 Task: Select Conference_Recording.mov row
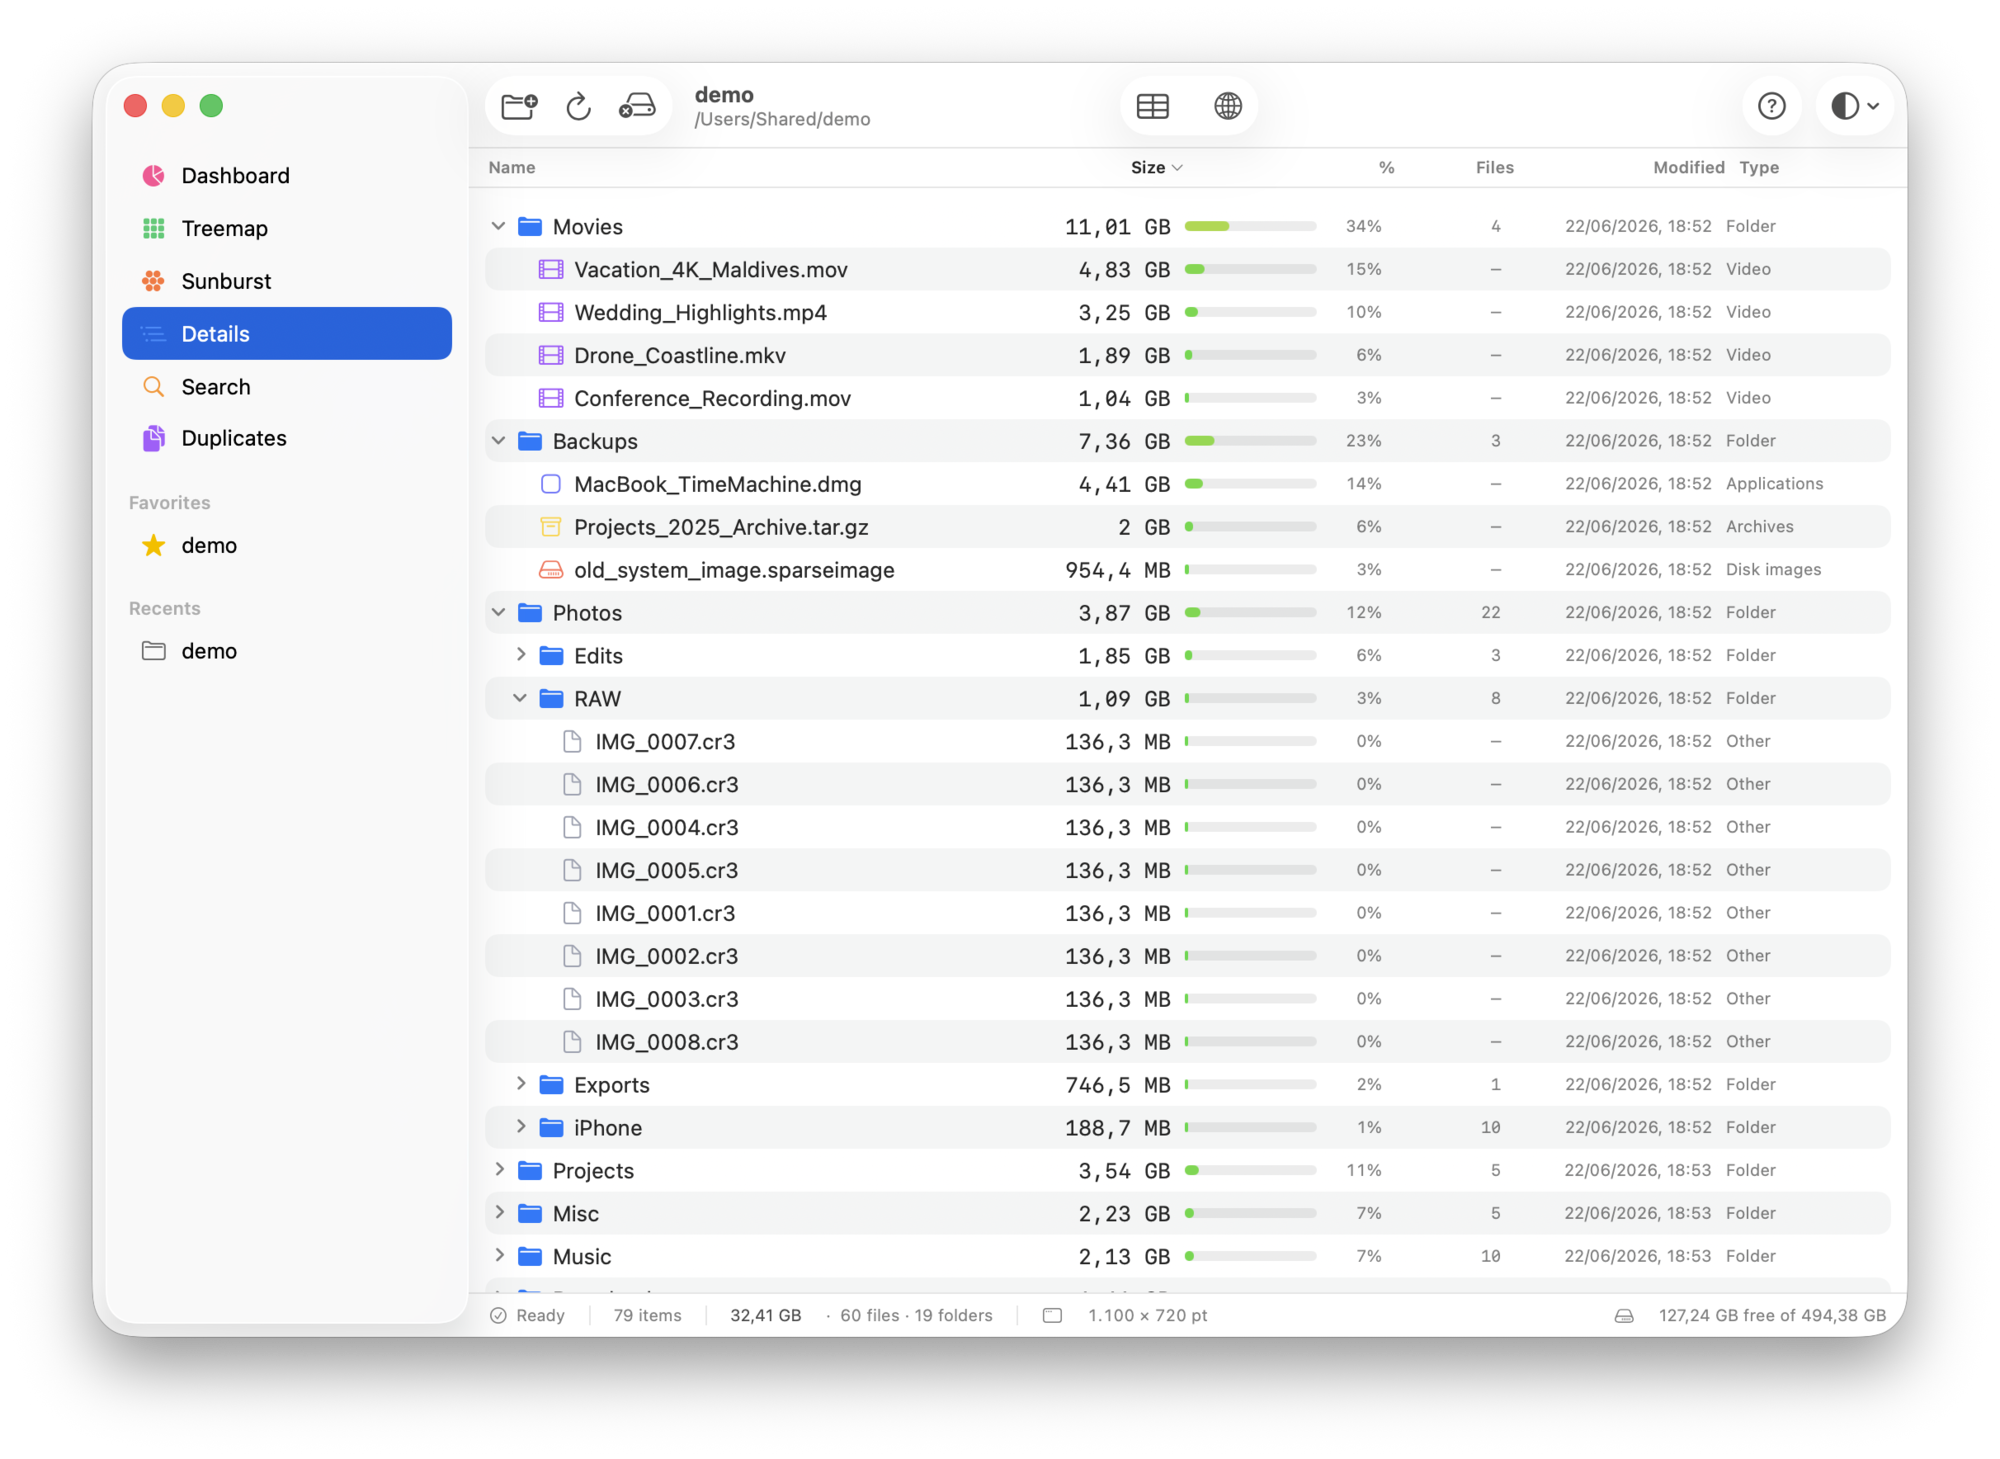(1188, 398)
